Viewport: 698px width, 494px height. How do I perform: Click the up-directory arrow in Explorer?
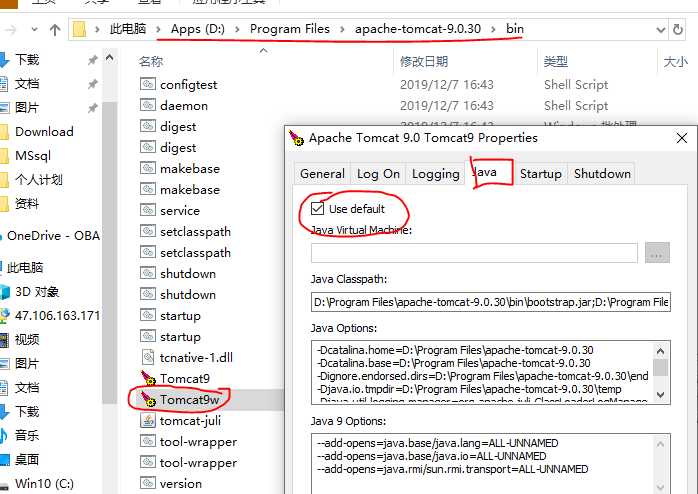(x=55, y=30)
